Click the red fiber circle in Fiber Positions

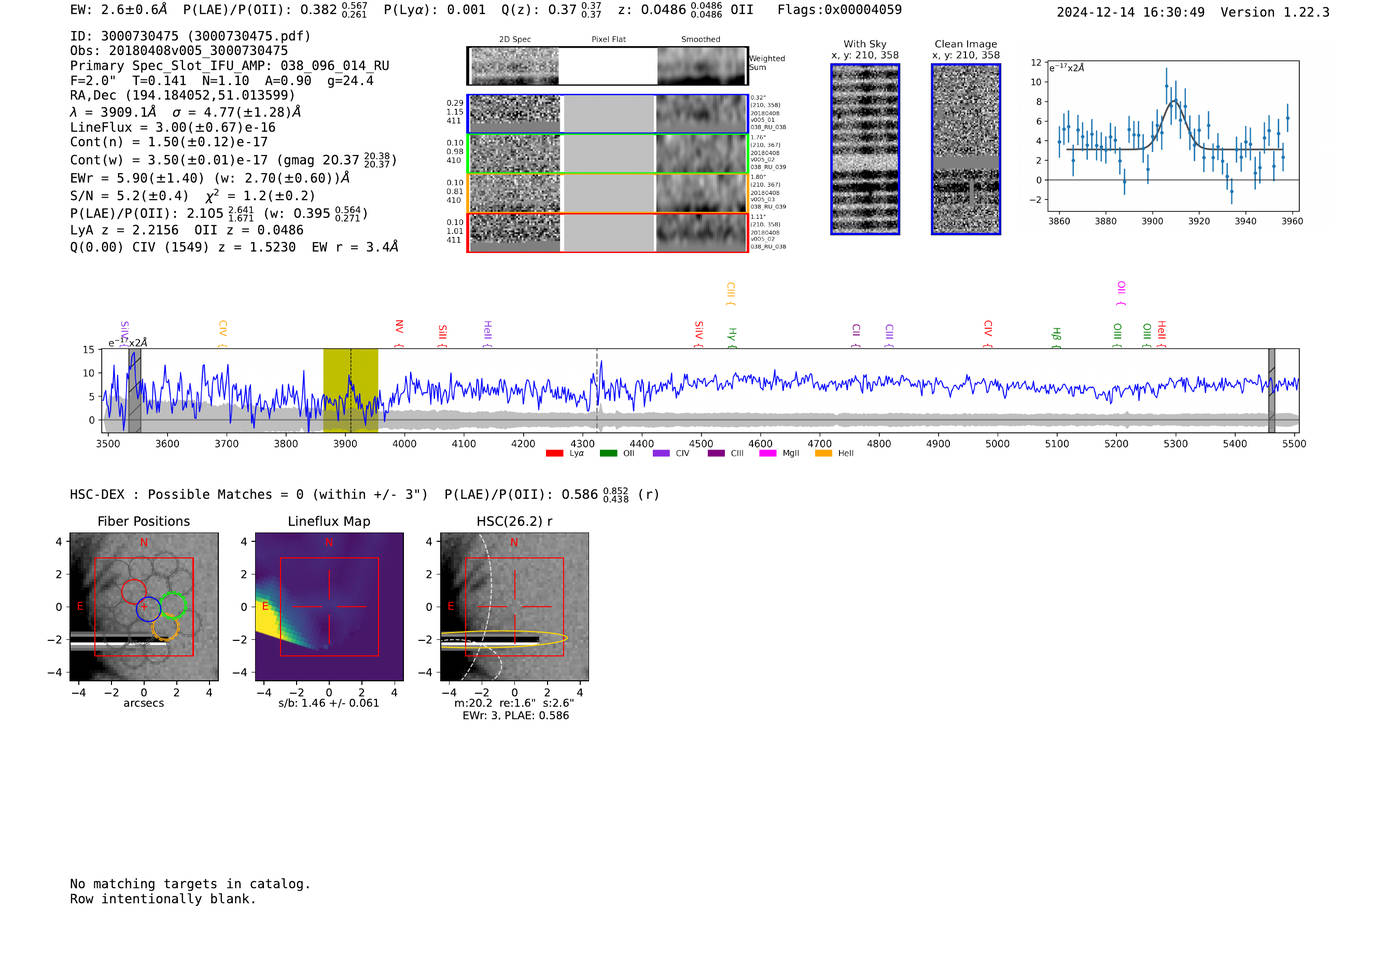134,591
